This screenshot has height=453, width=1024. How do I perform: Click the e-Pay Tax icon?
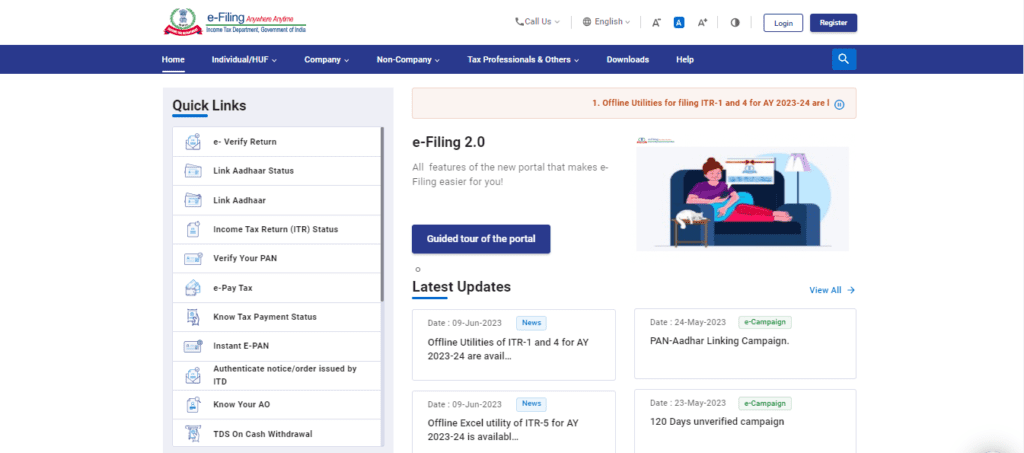193,288
